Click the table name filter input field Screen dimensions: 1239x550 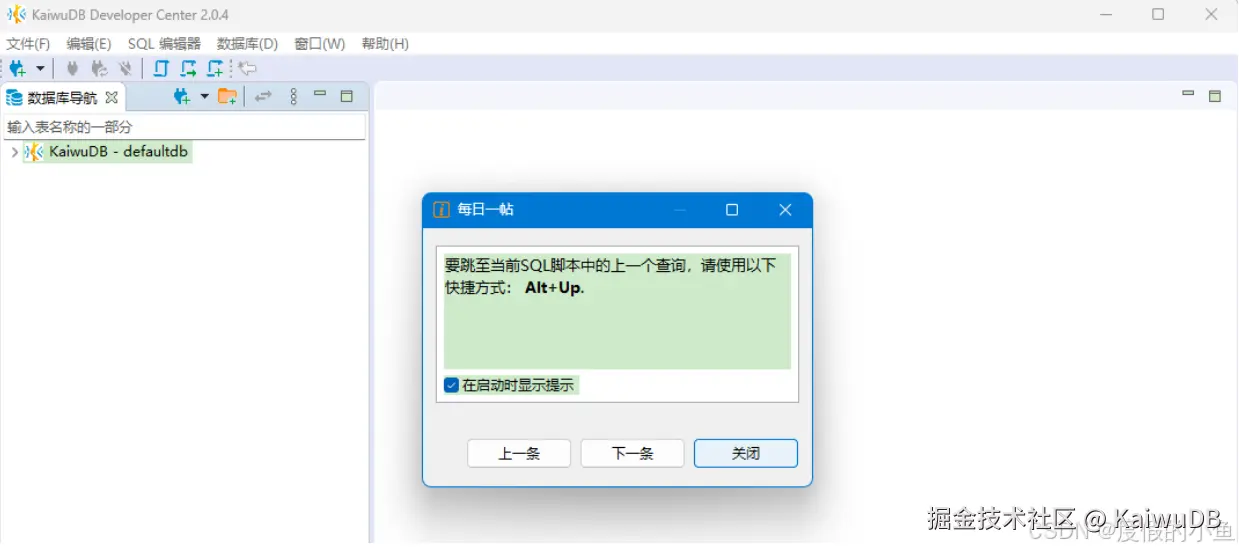point(184,127)
